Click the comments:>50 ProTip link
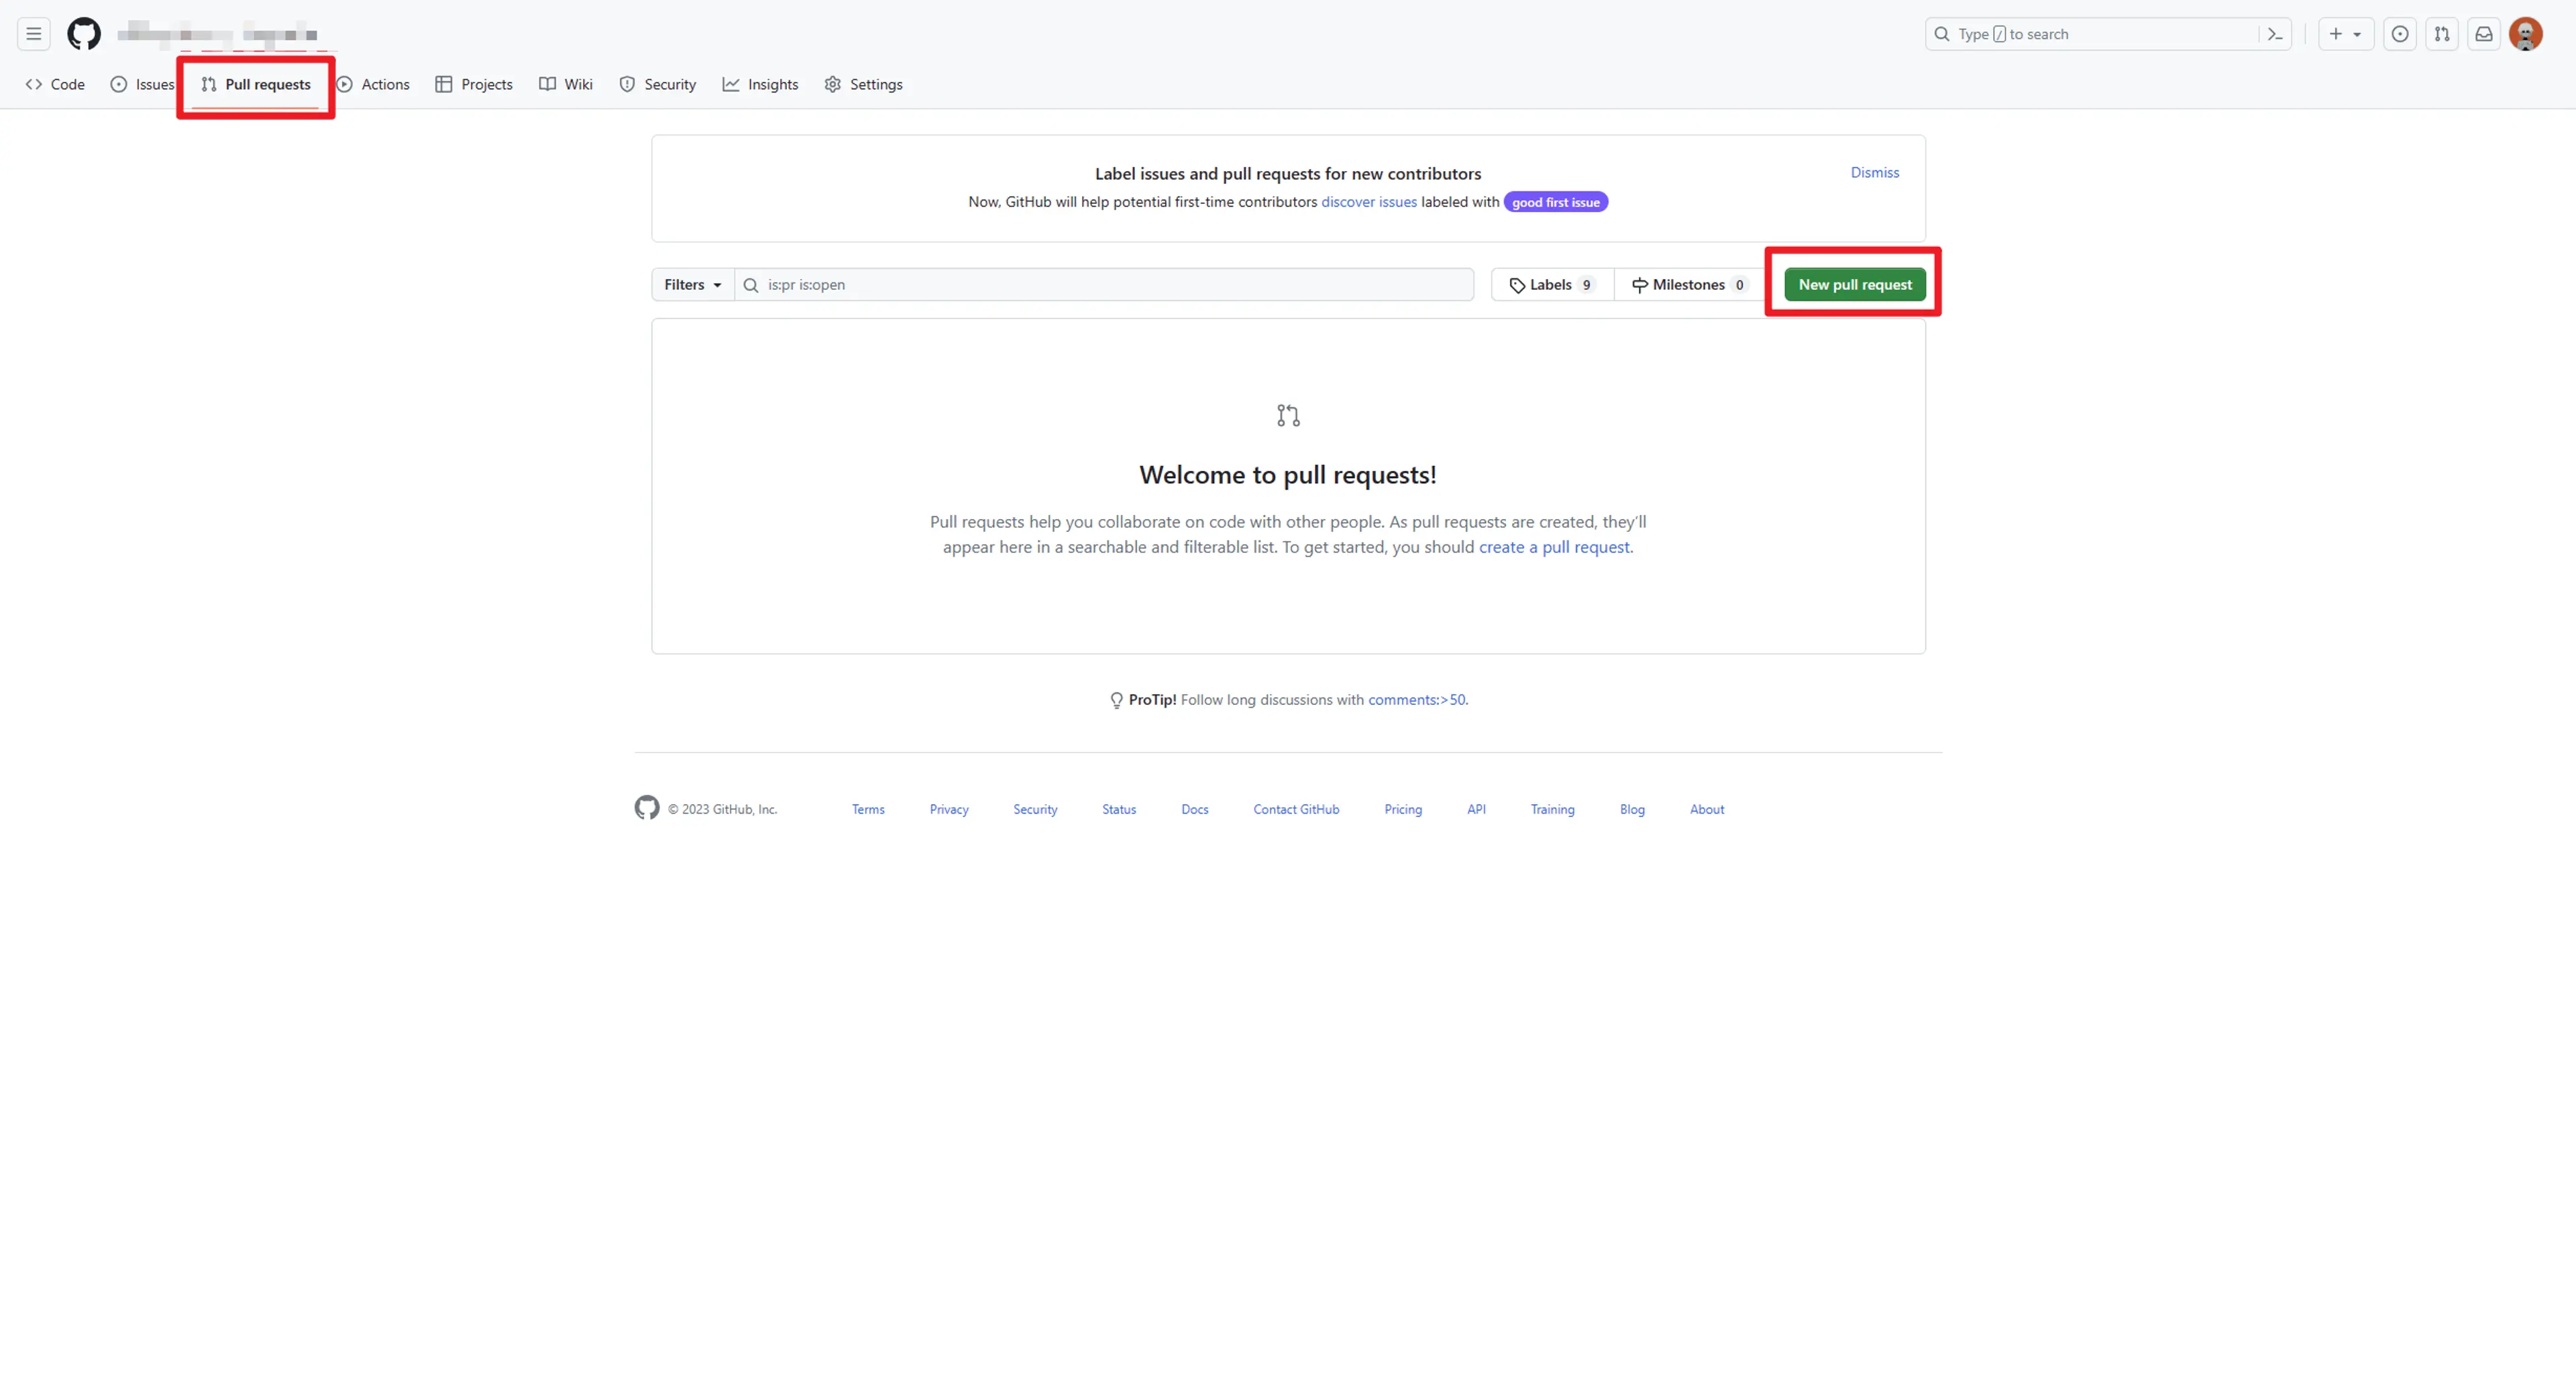This screenshot has height=1385, width=2576. (1416, 699)
